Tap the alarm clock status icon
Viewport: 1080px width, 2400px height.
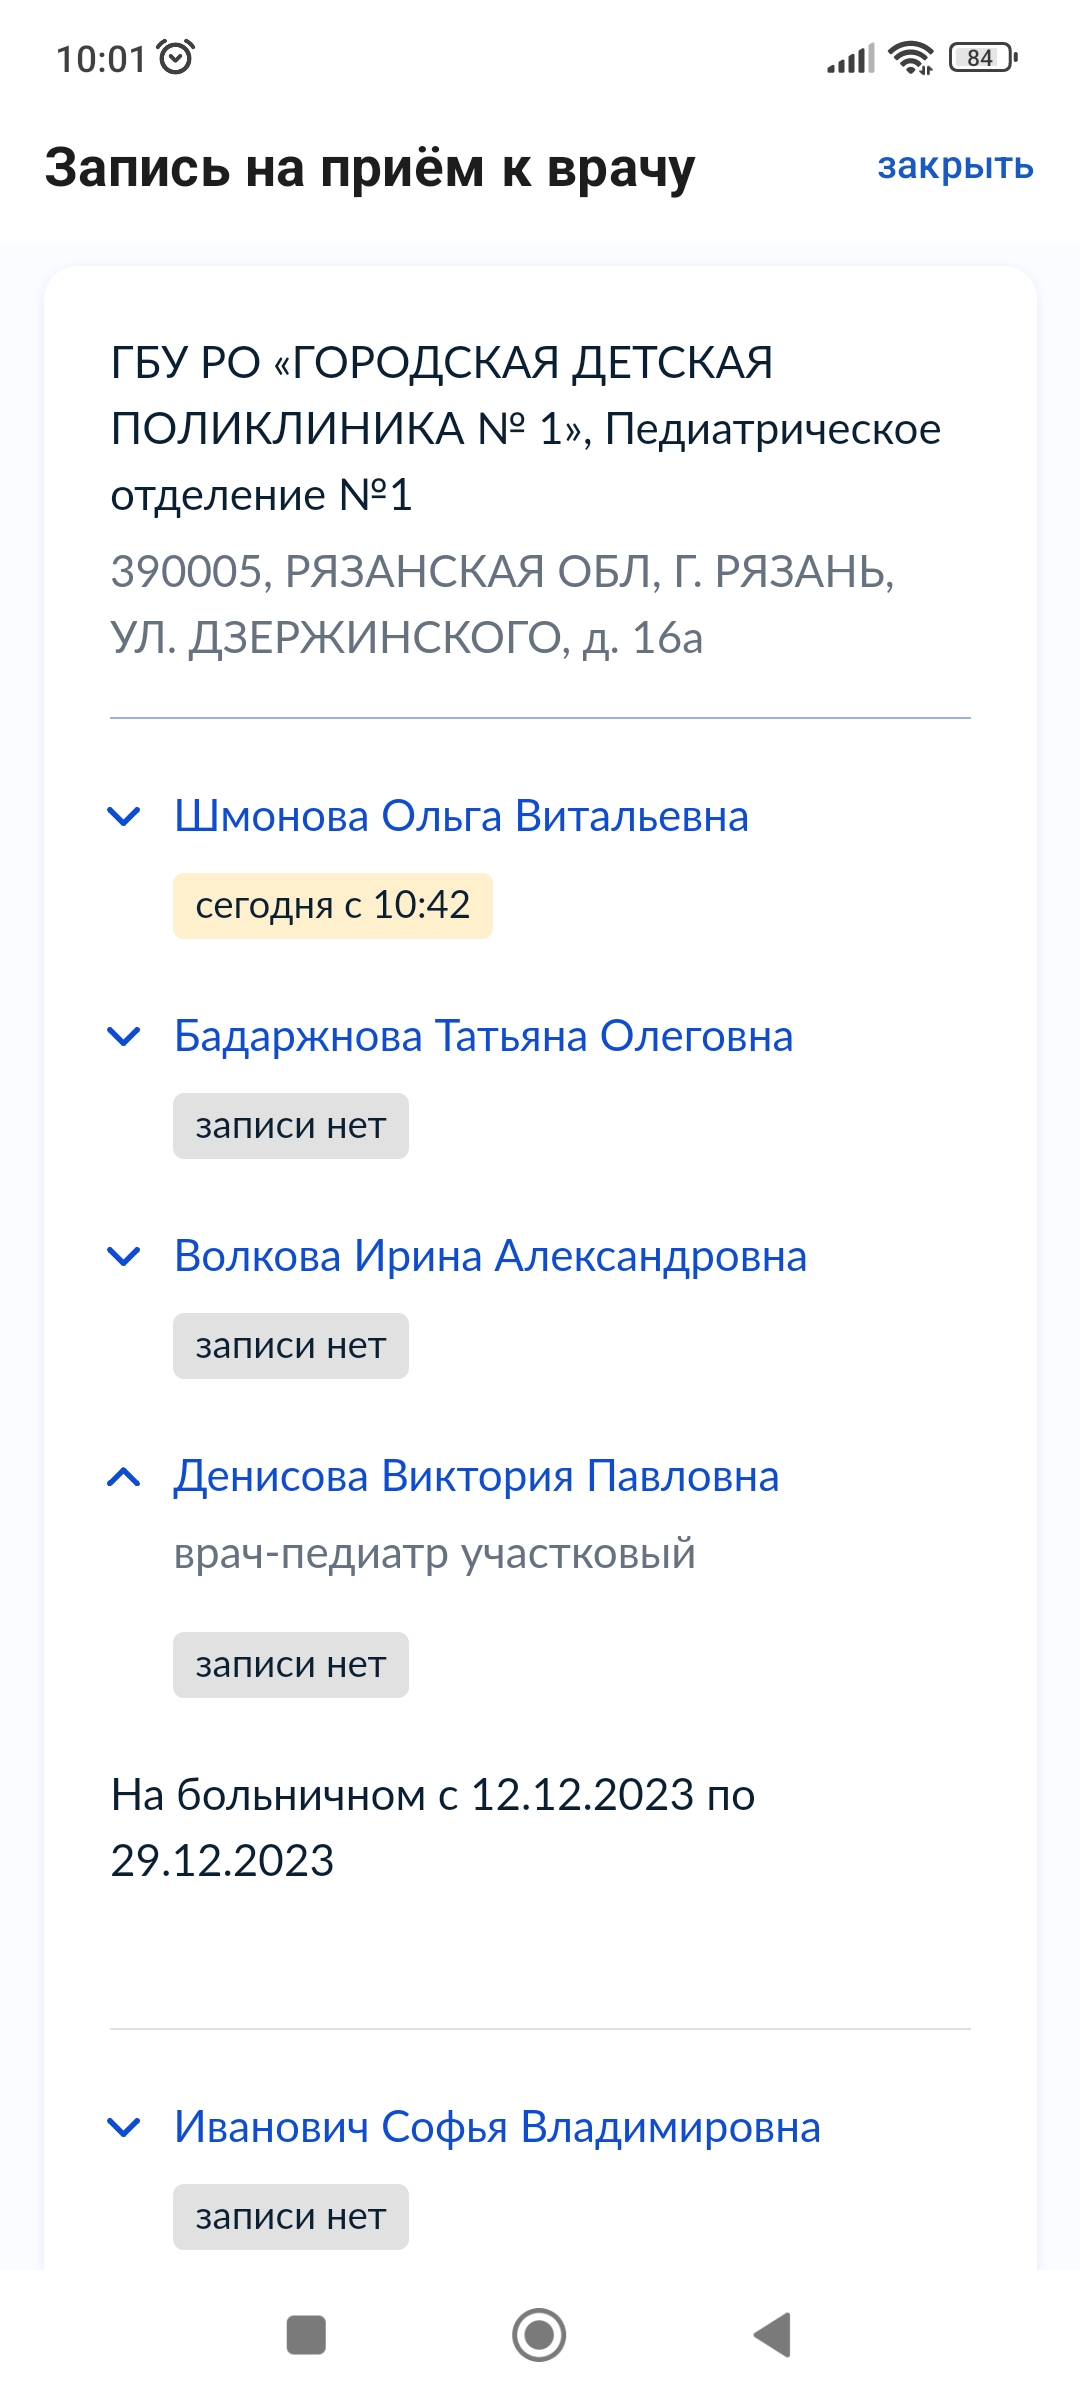tap(176, 57)
